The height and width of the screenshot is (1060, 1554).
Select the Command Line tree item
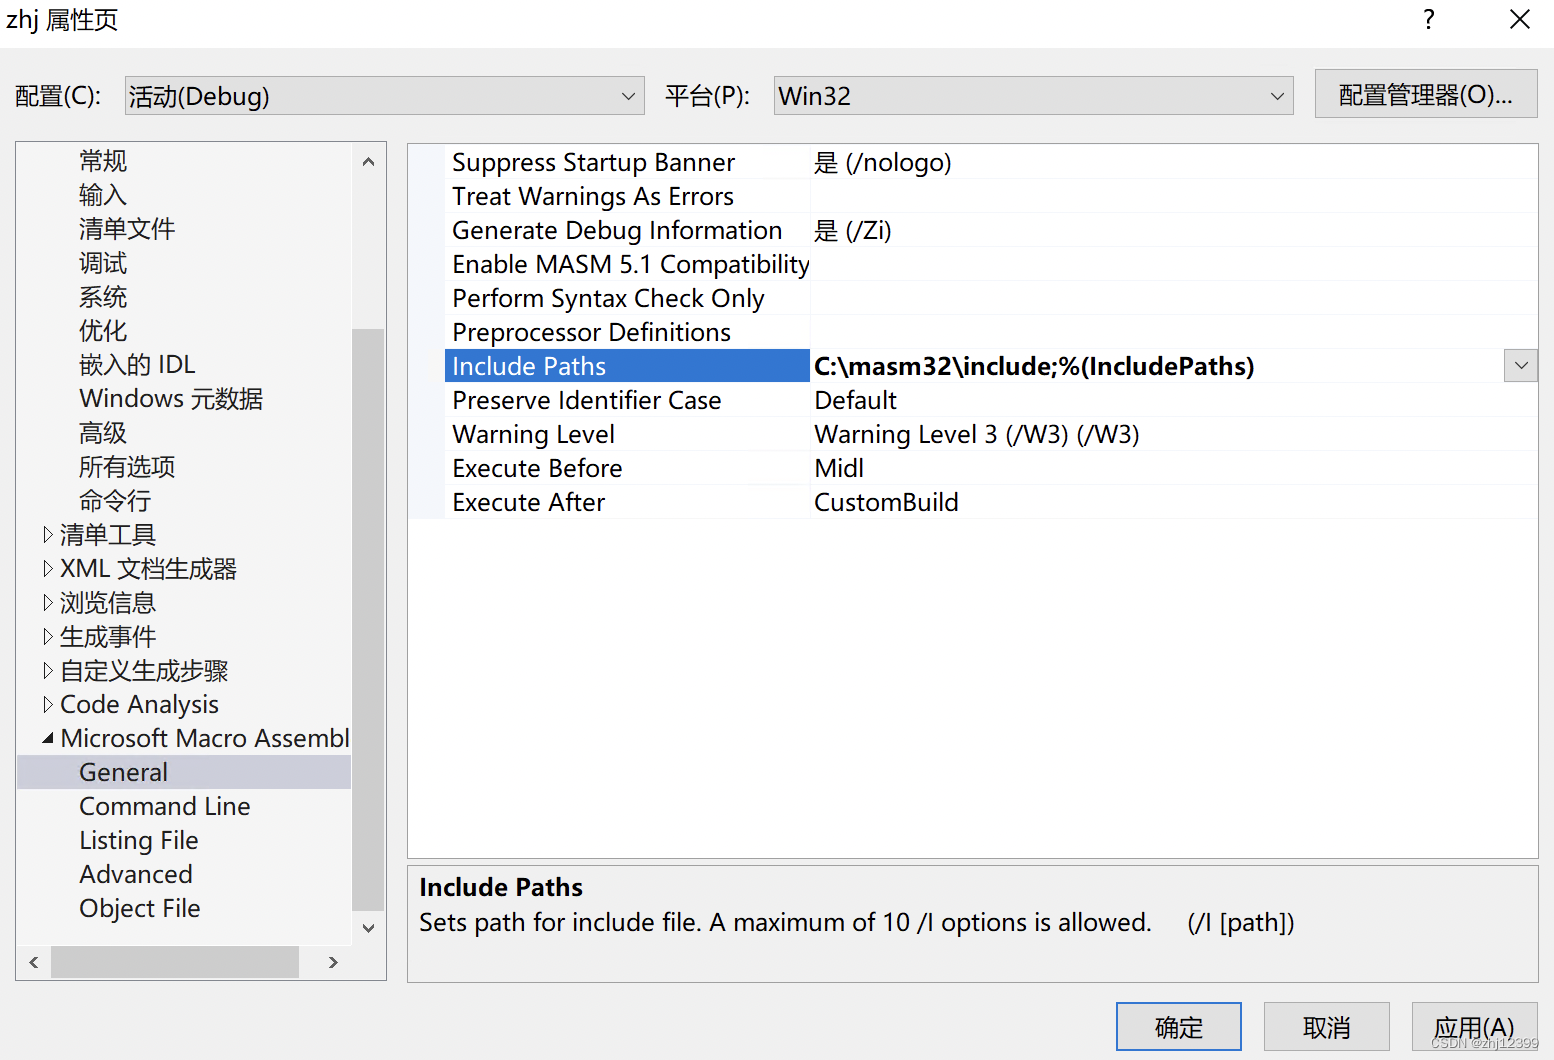(x=164, y=806)
